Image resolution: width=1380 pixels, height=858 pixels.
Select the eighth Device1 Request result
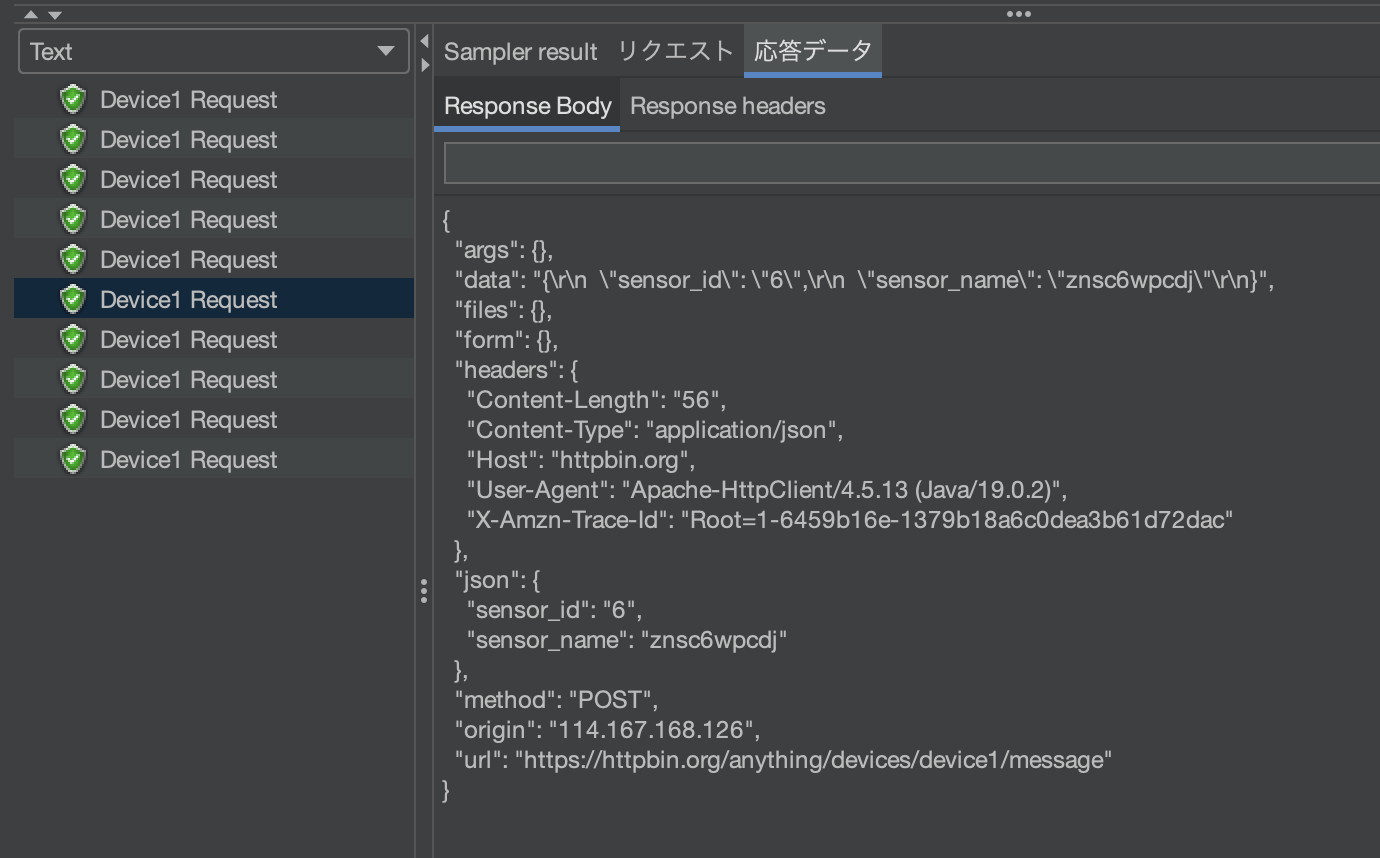coord(188,379)
